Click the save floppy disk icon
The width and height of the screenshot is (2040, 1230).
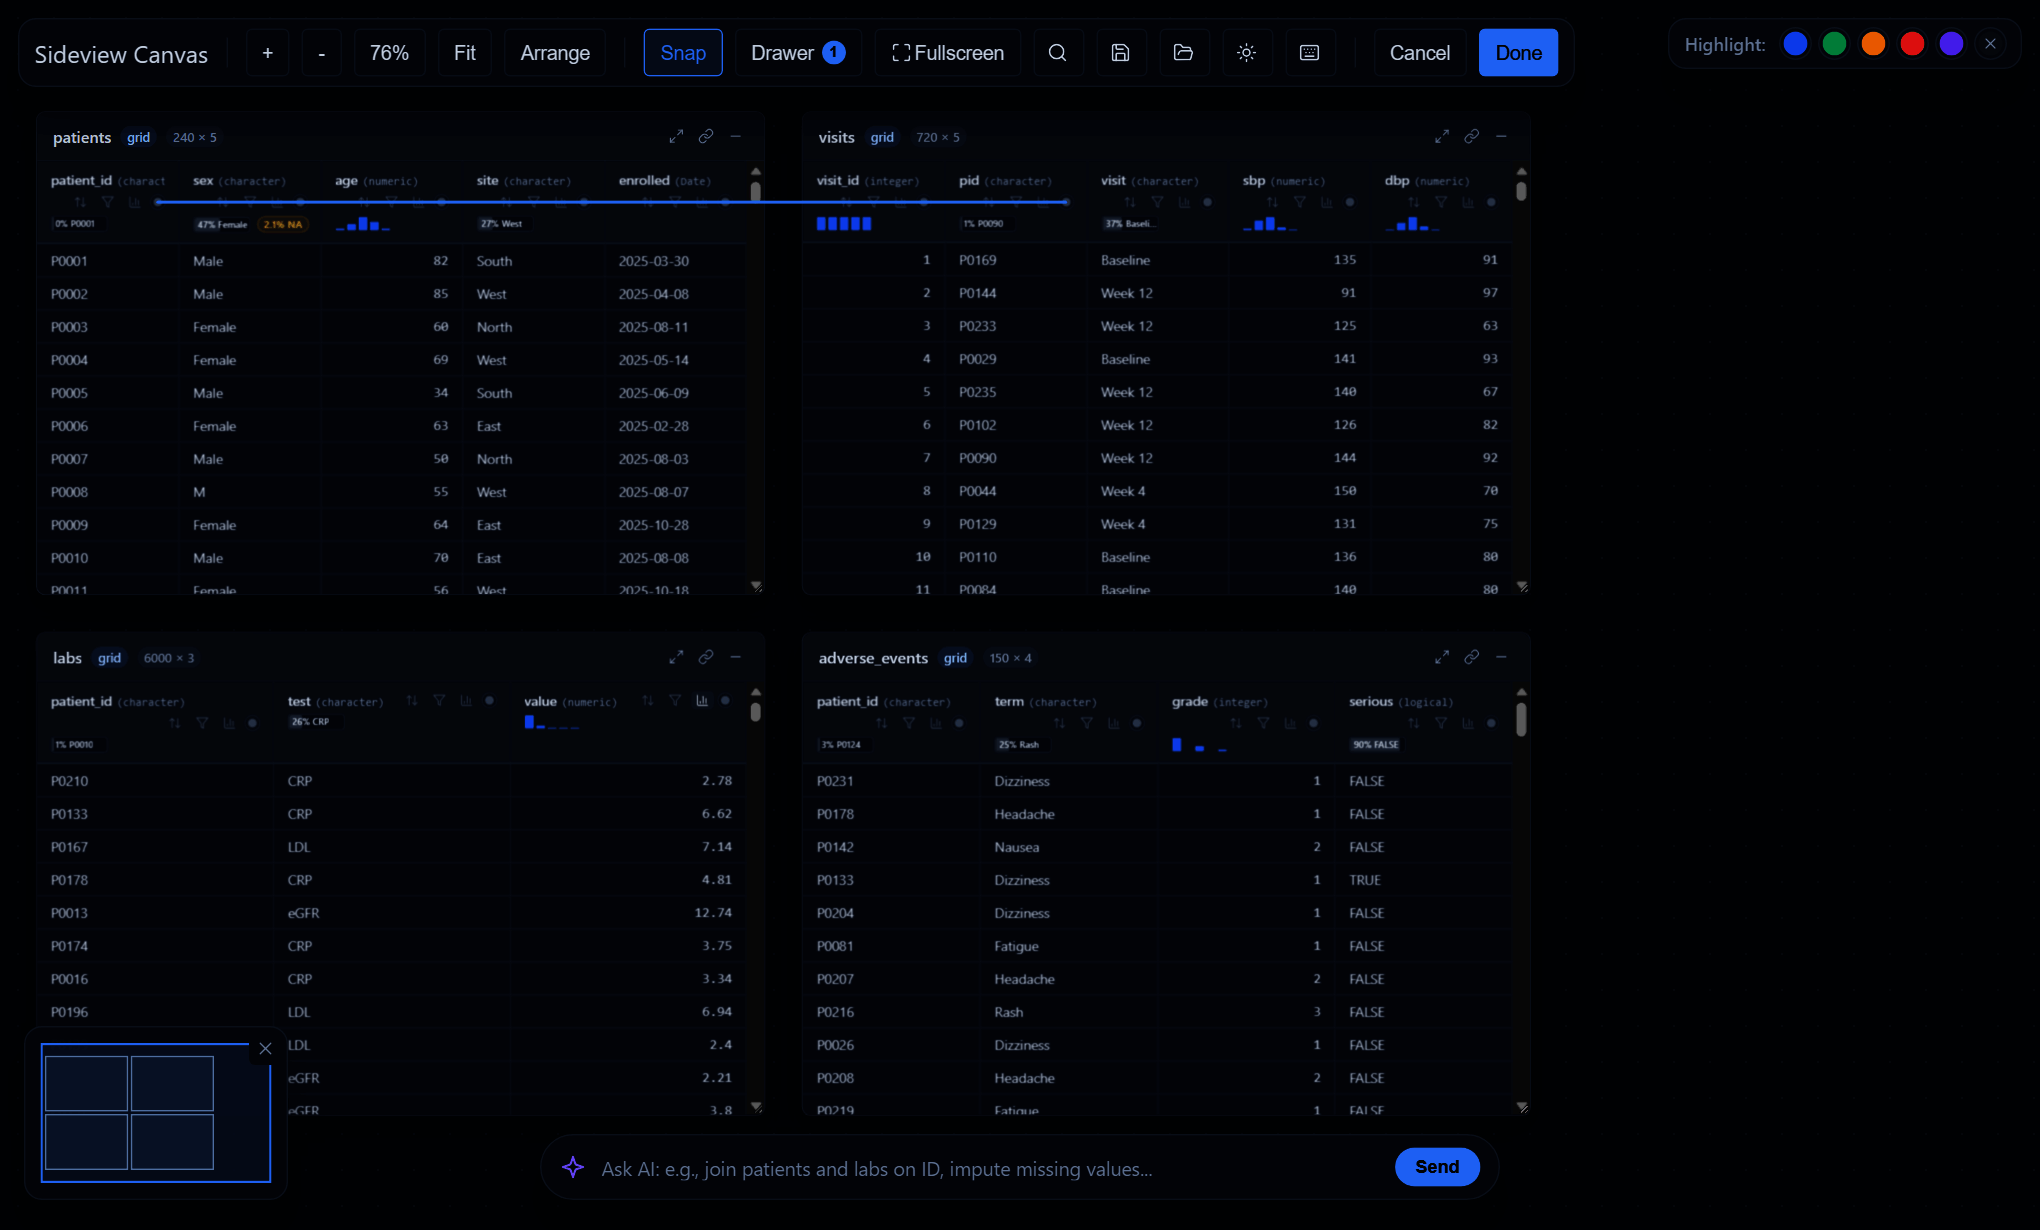tap(1120, 53)
